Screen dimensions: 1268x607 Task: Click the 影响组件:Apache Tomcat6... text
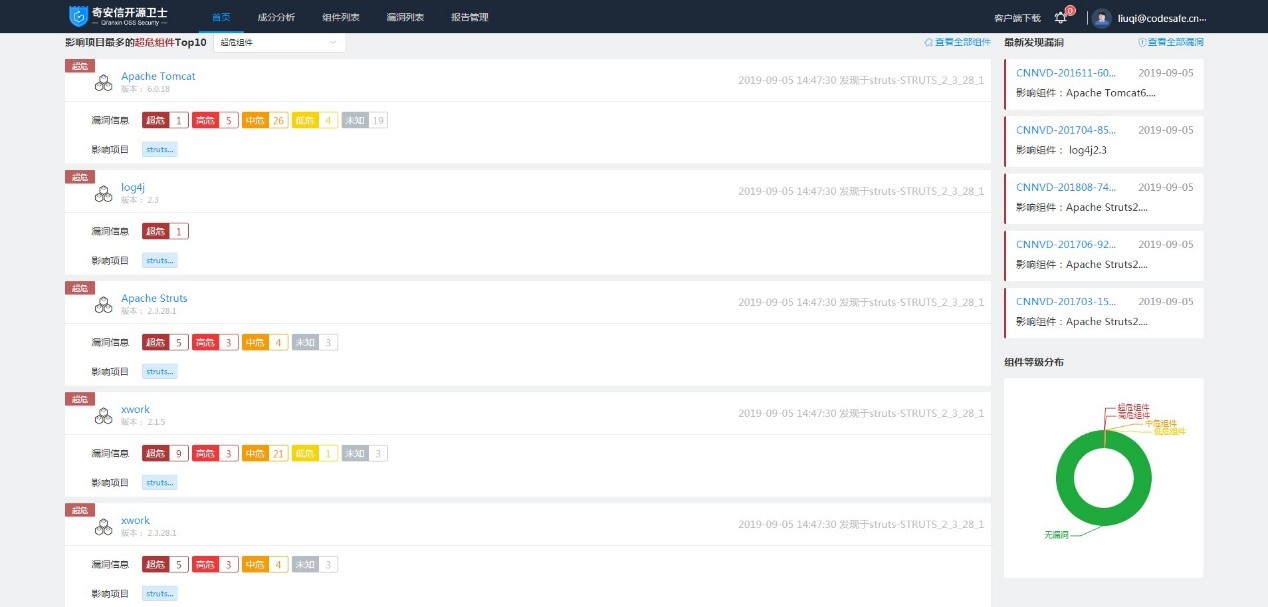1086,93
